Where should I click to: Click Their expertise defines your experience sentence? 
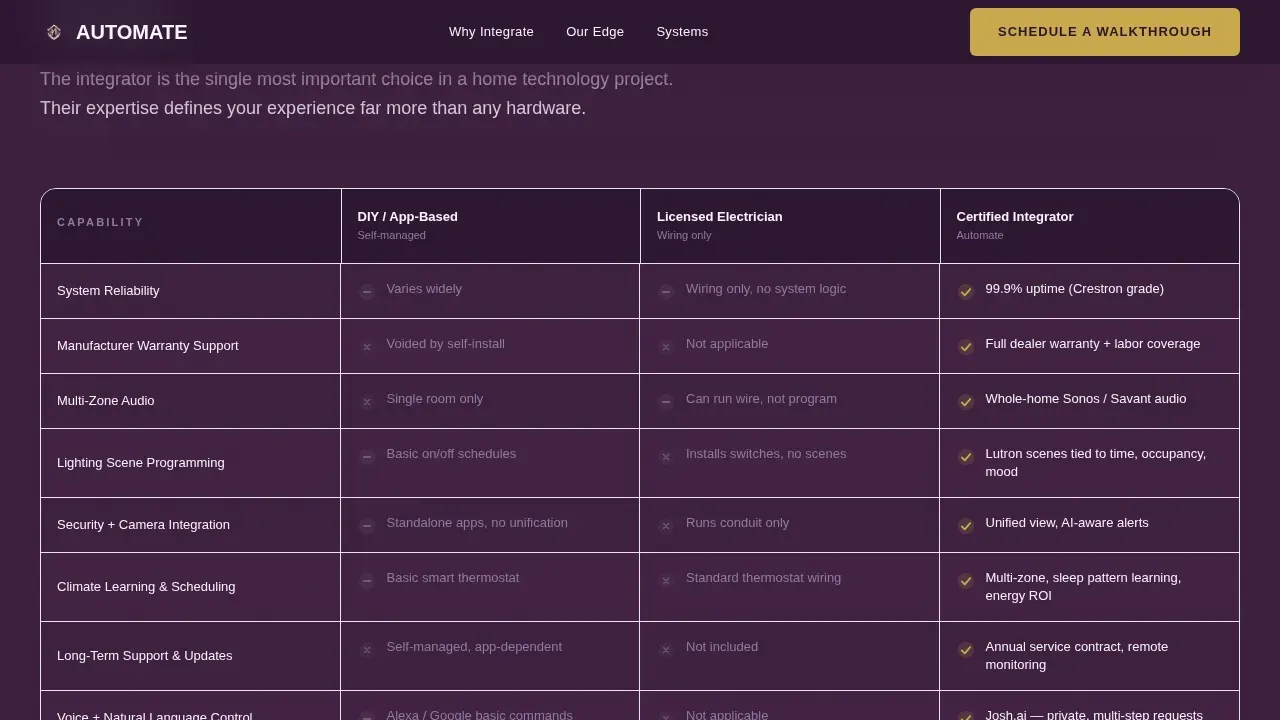[x=313, y=108]
